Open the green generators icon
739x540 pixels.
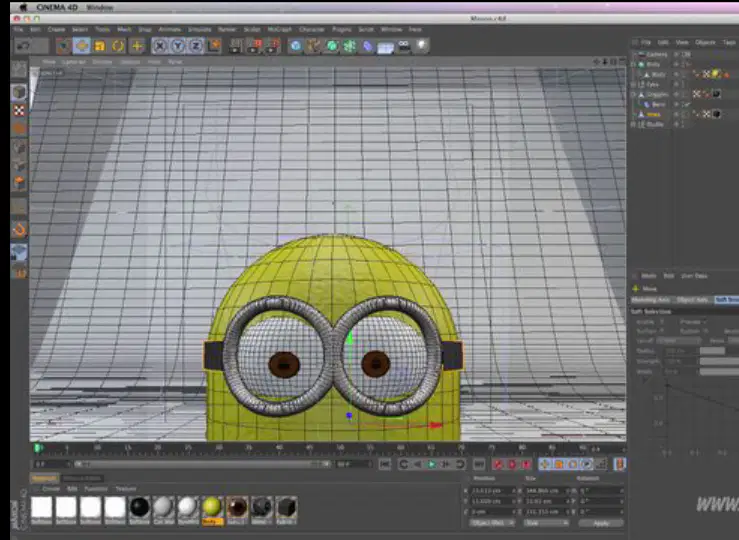coord(332,46)
